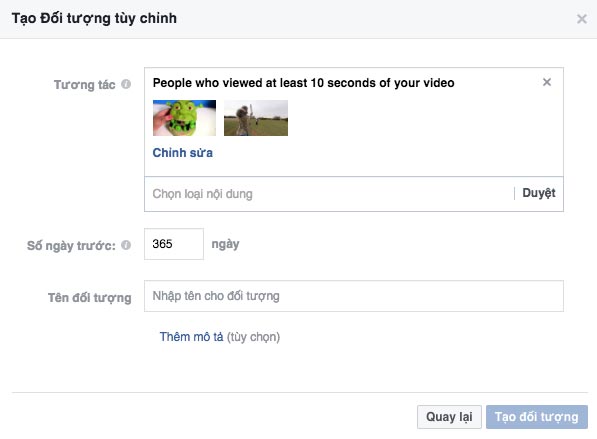
Task: Open the Chỉnh sửa link
Action: 183,153
